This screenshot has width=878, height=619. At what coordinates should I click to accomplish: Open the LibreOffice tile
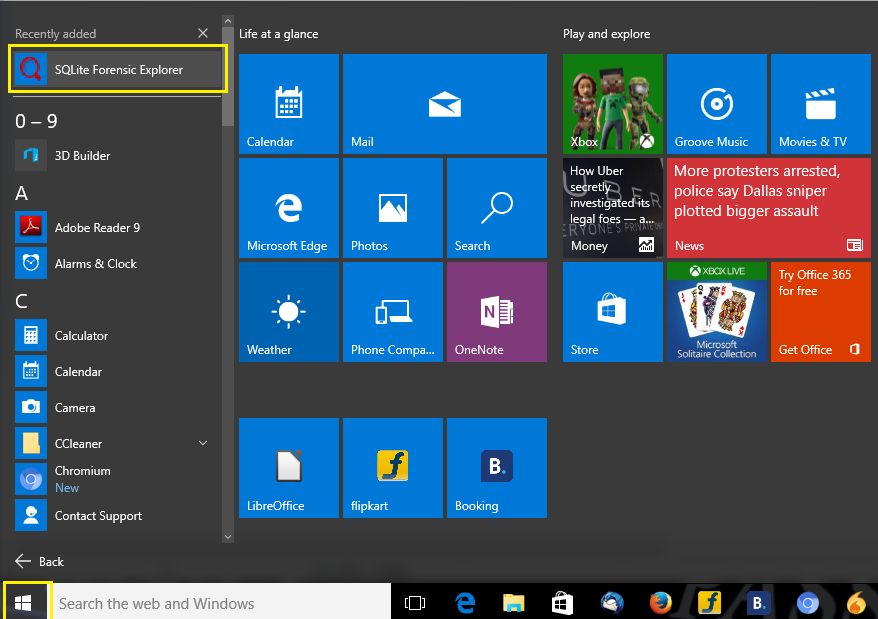[x=289, y=468]
